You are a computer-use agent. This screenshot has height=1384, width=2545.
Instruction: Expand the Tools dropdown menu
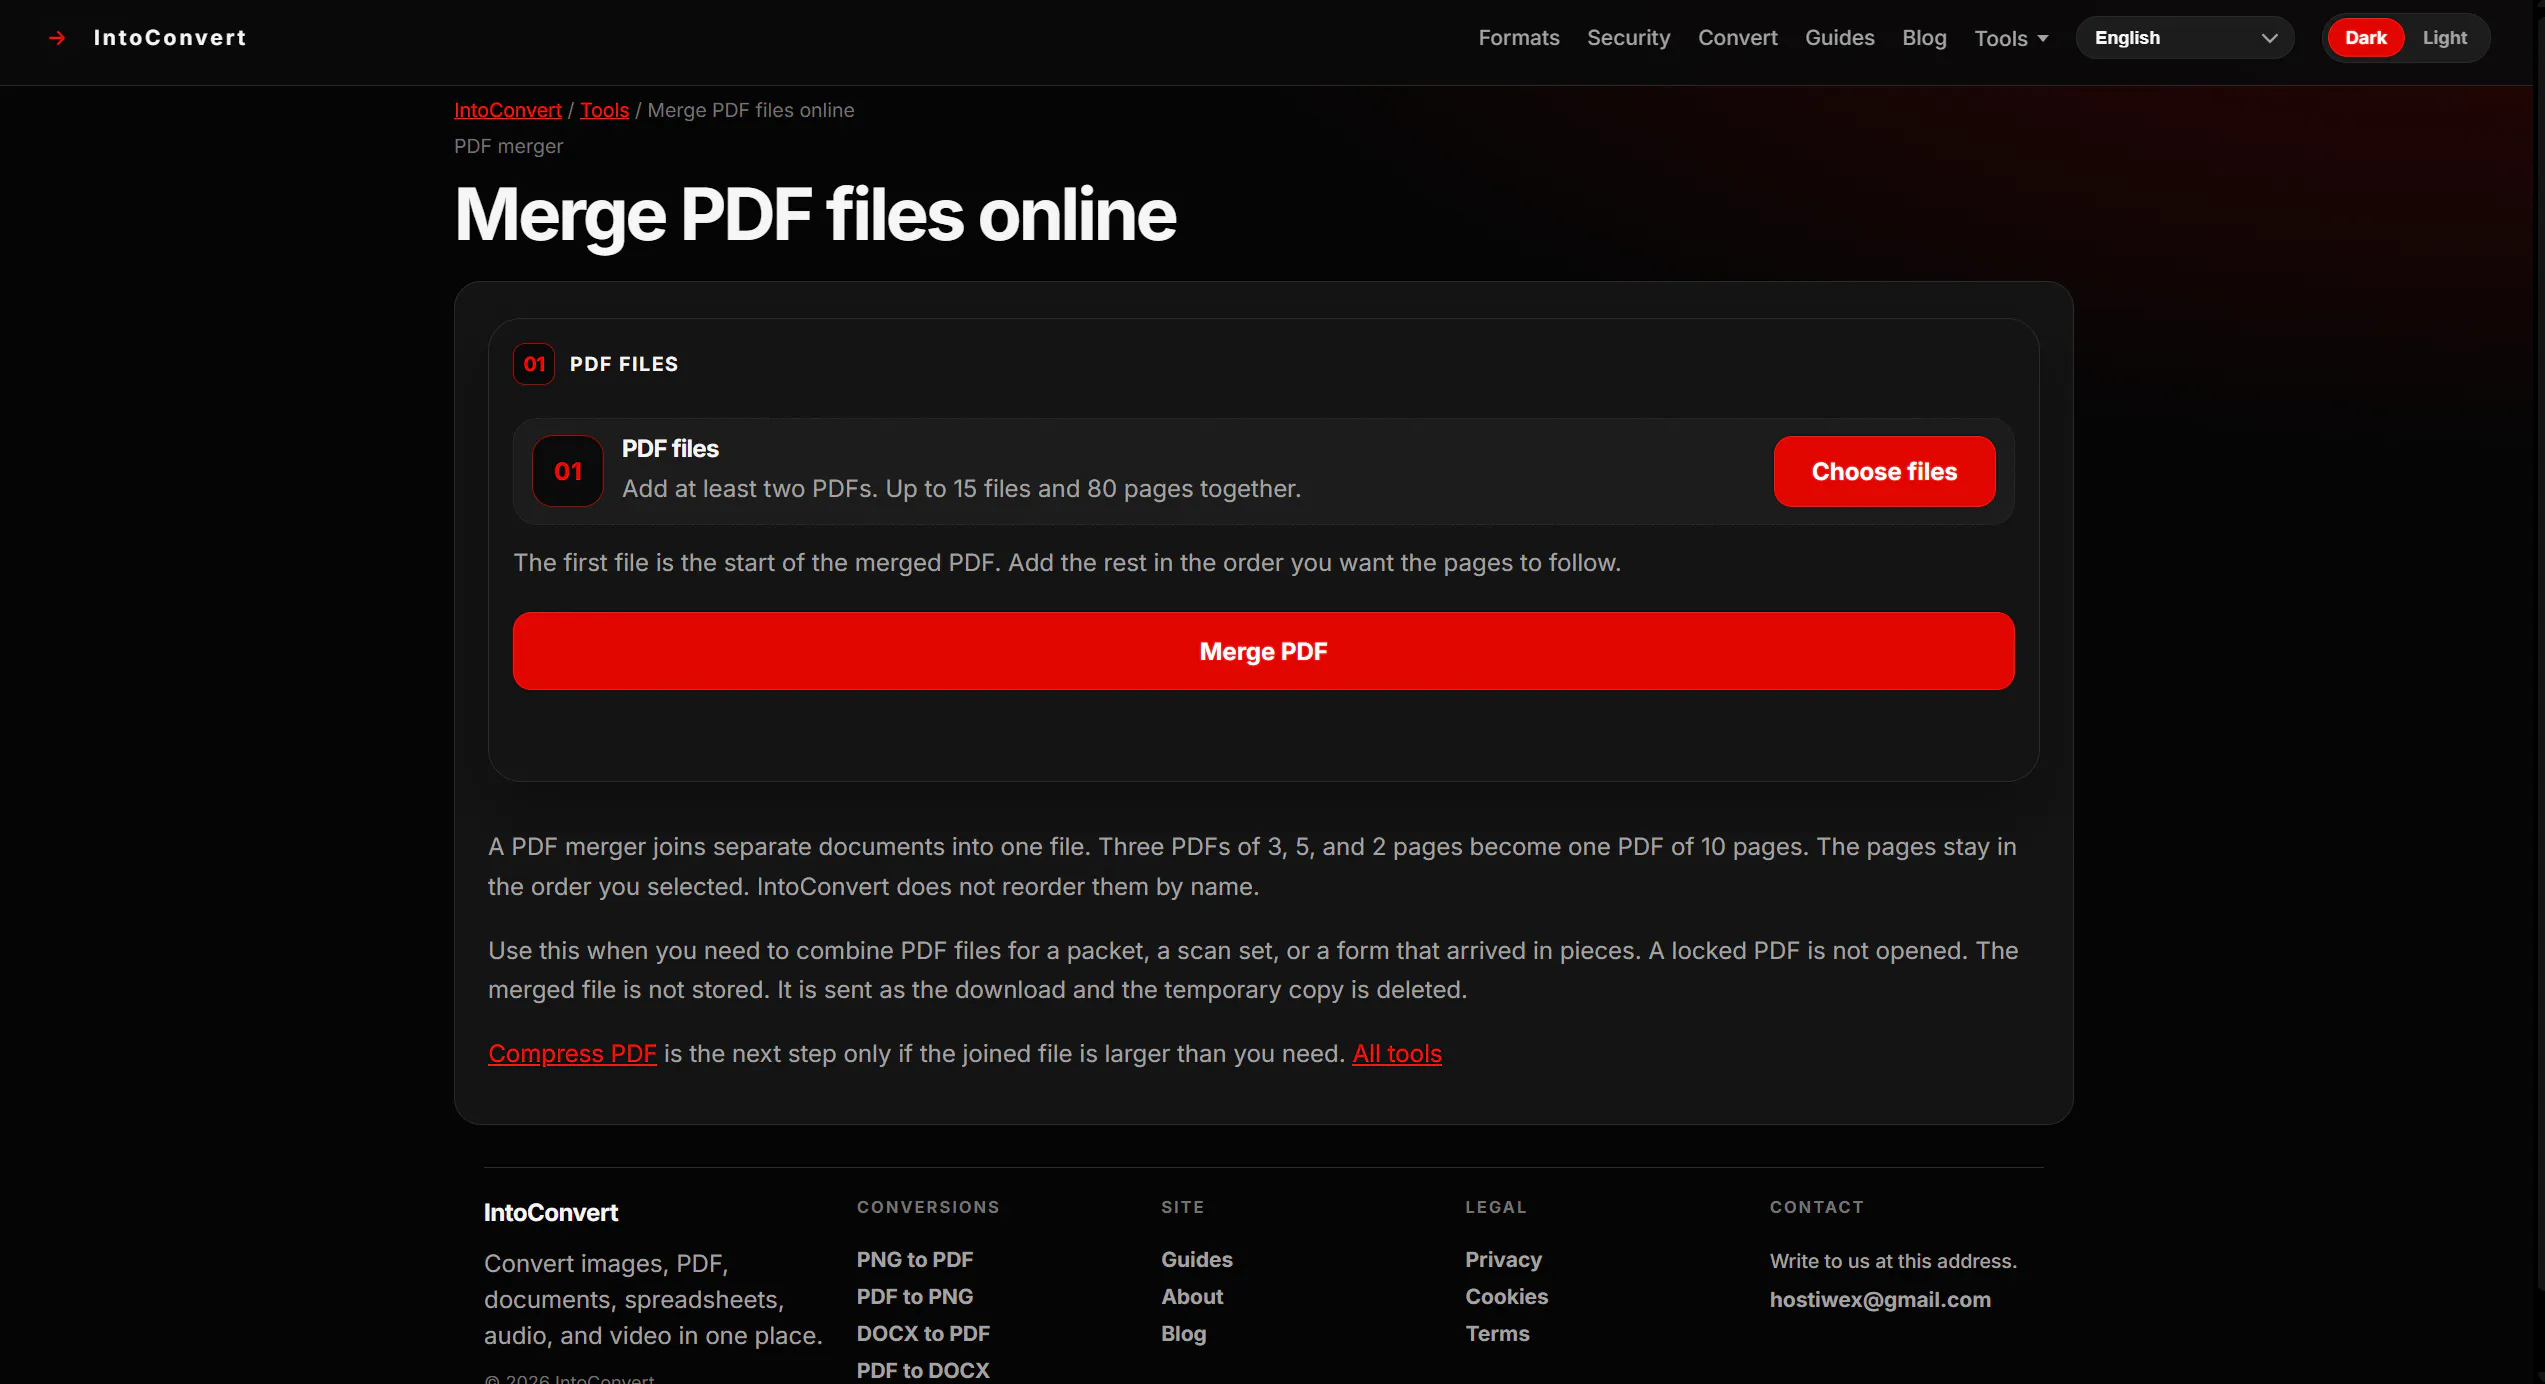2011,38
